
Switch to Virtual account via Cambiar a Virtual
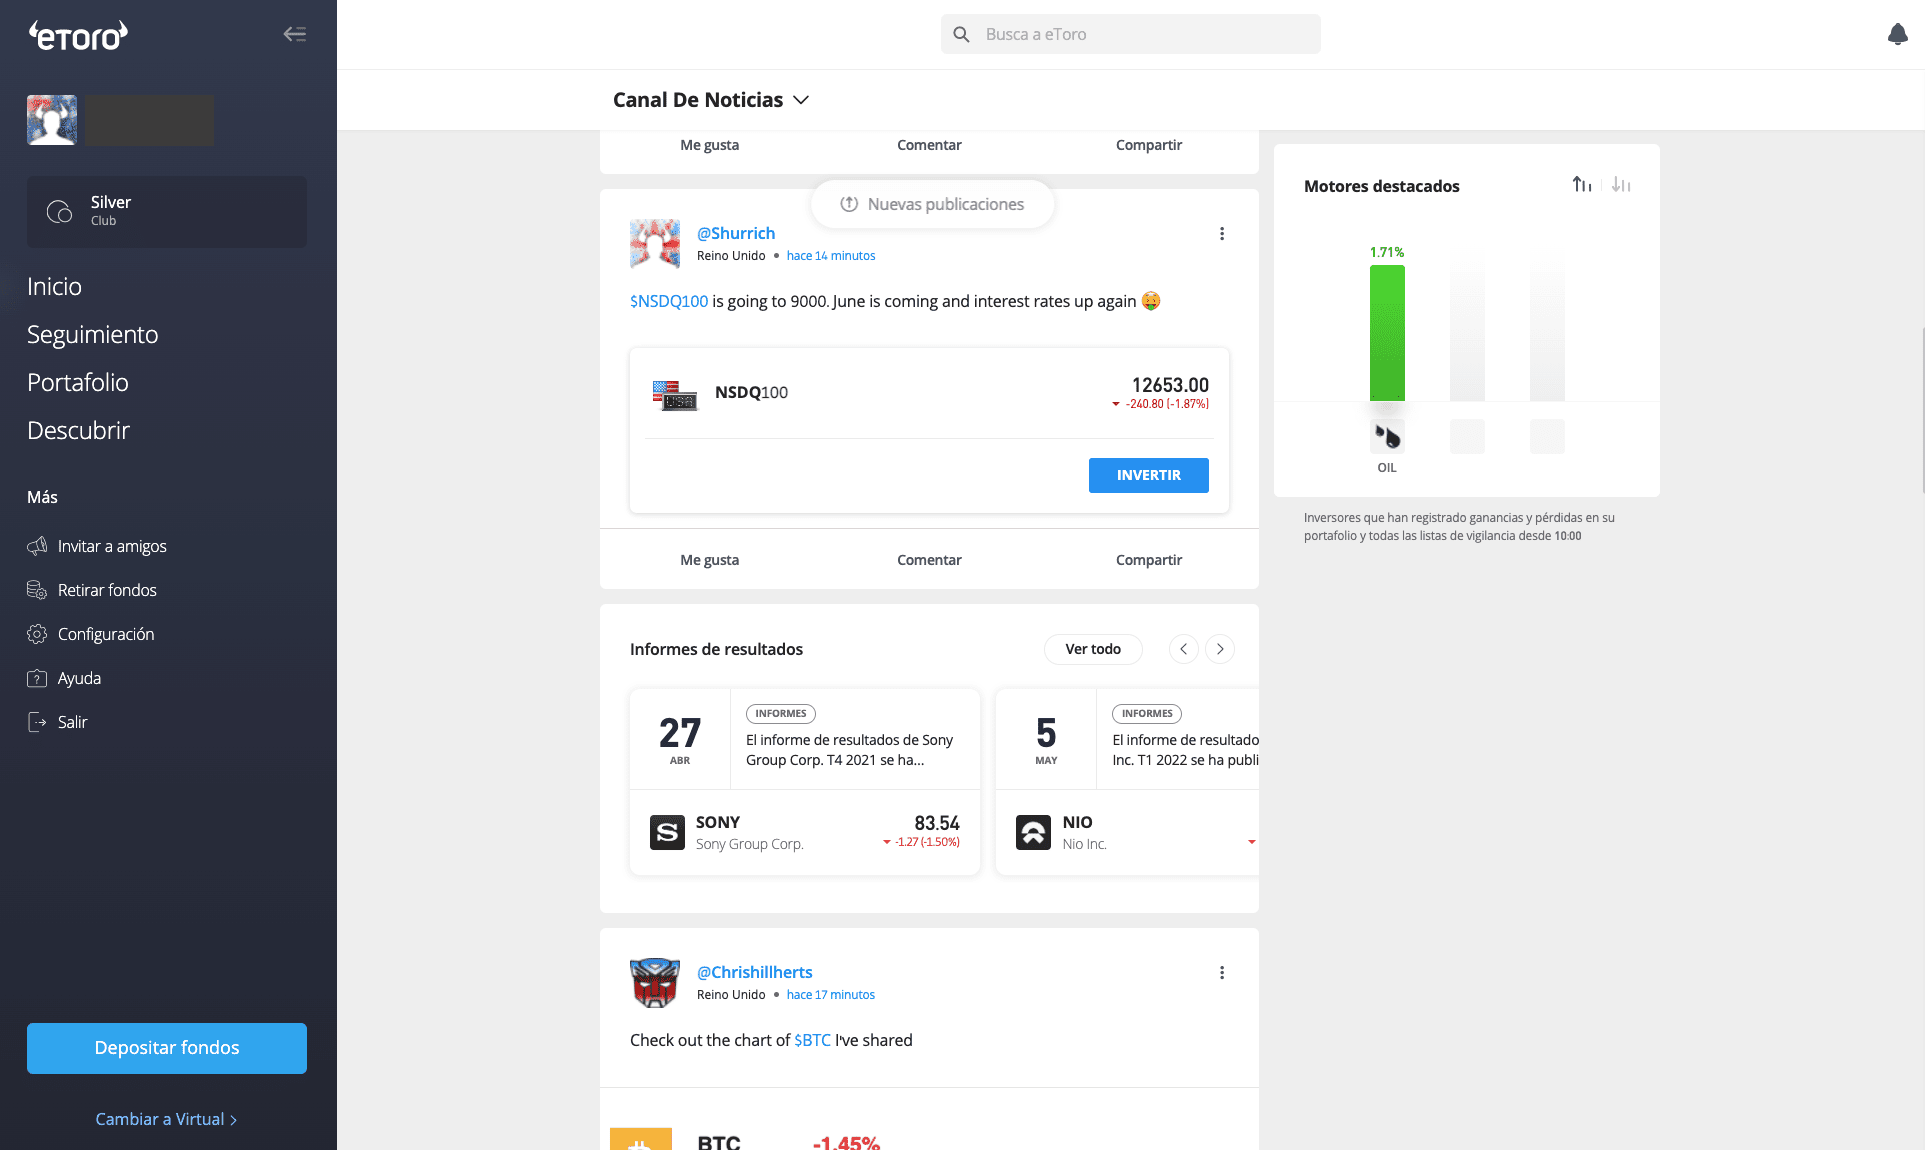(x=166, y=1119)
